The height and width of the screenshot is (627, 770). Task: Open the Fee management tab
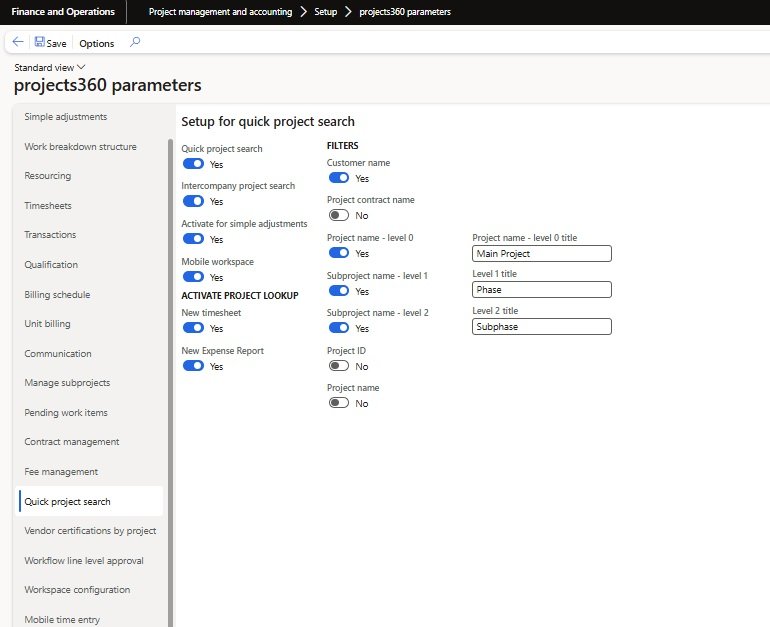pos(61,472)
